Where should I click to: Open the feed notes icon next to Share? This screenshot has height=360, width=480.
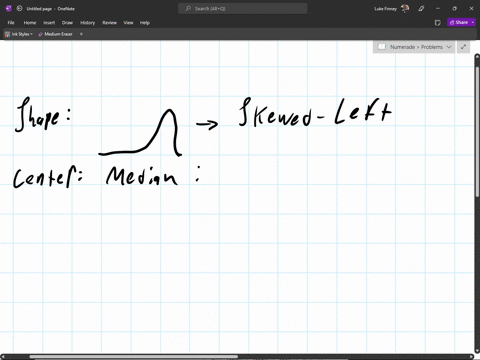pos(438,23)
